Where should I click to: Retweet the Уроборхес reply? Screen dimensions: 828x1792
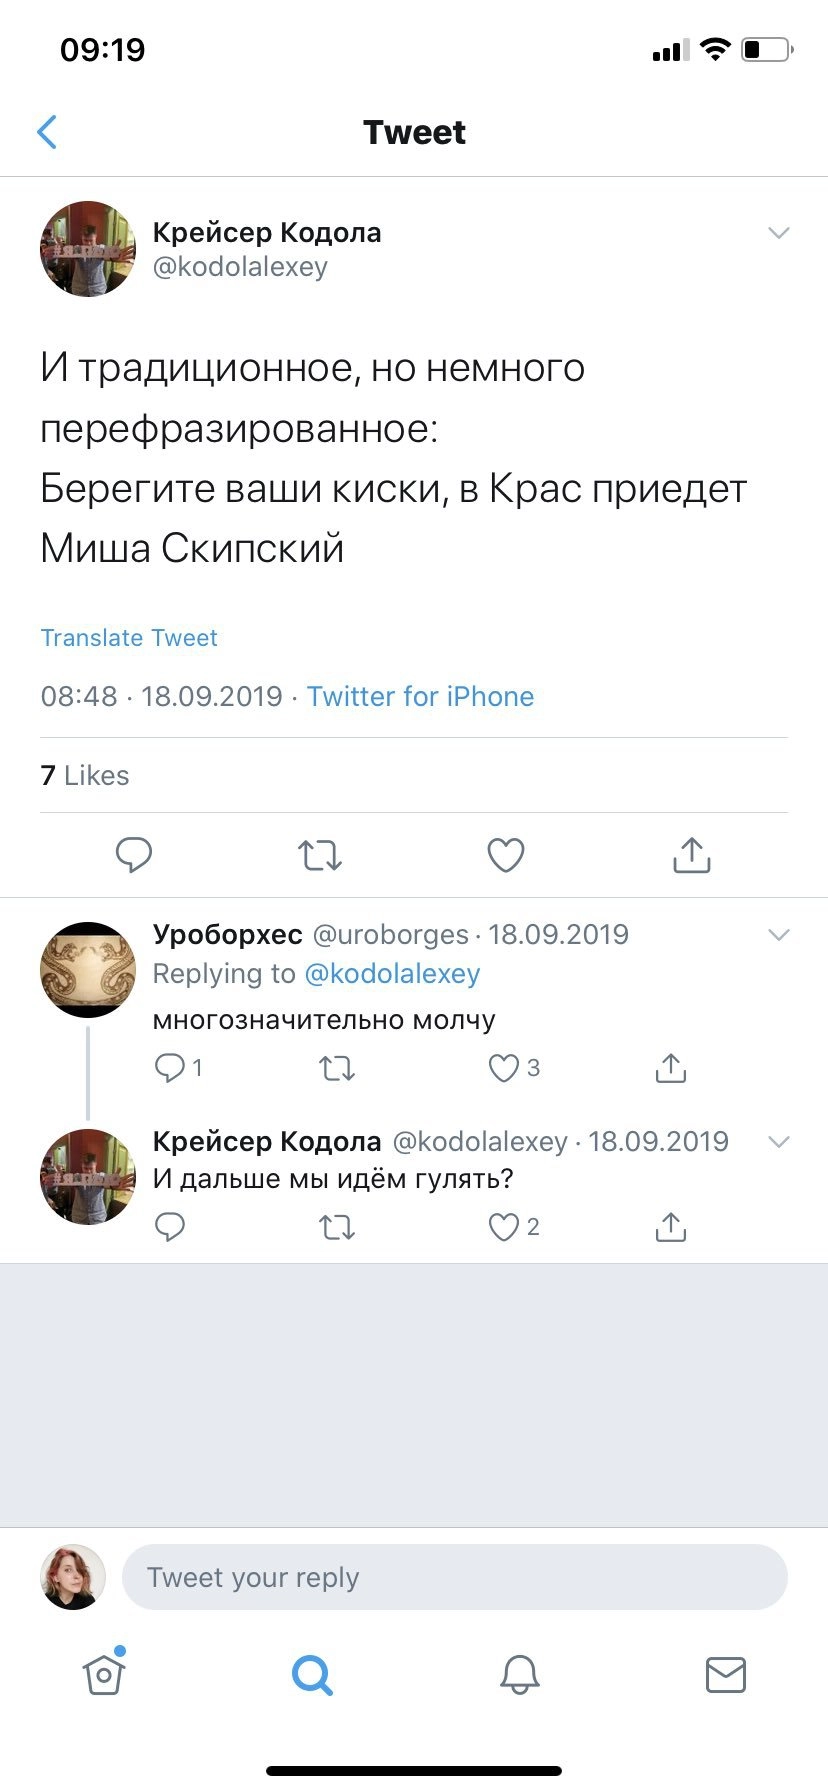337,1068
